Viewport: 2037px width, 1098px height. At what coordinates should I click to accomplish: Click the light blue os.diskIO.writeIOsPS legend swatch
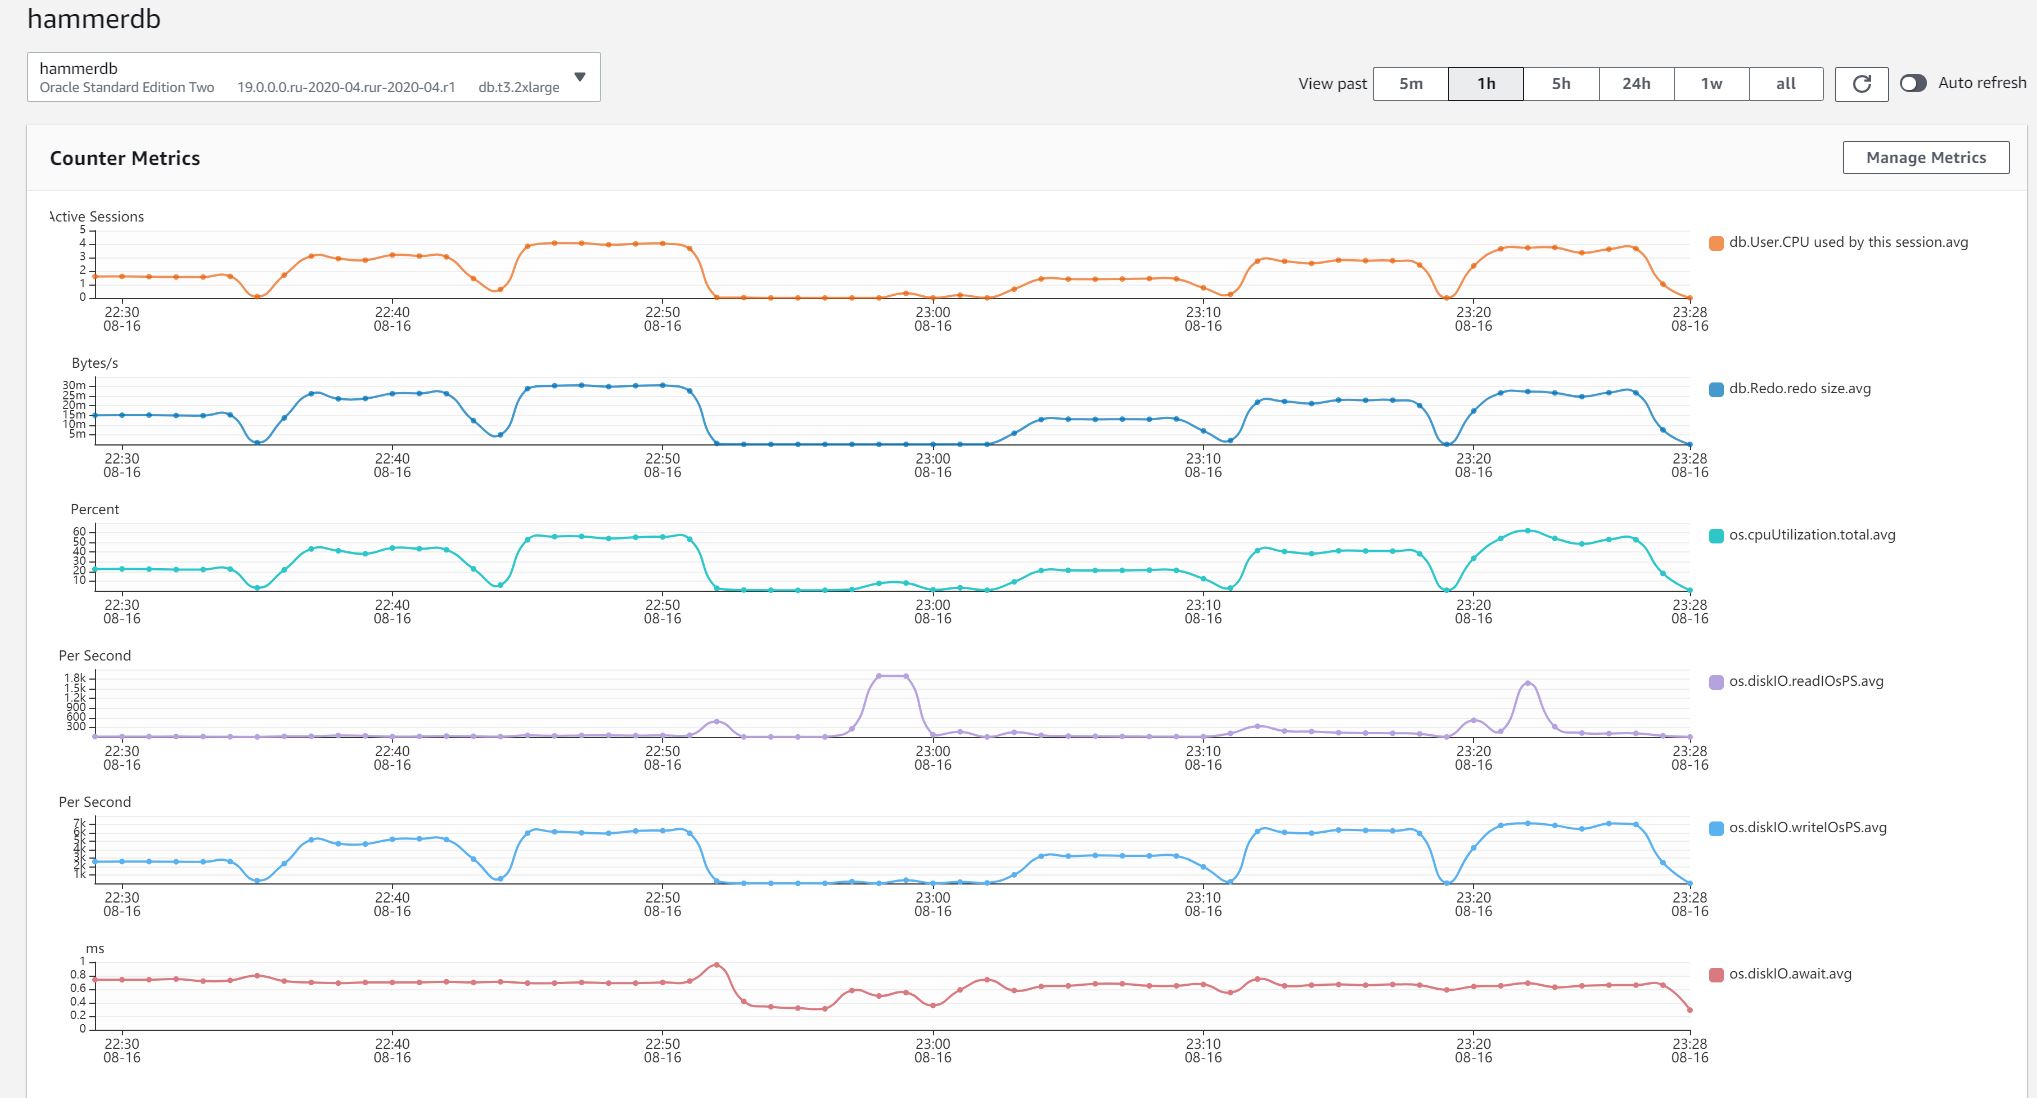point(1716,828)
